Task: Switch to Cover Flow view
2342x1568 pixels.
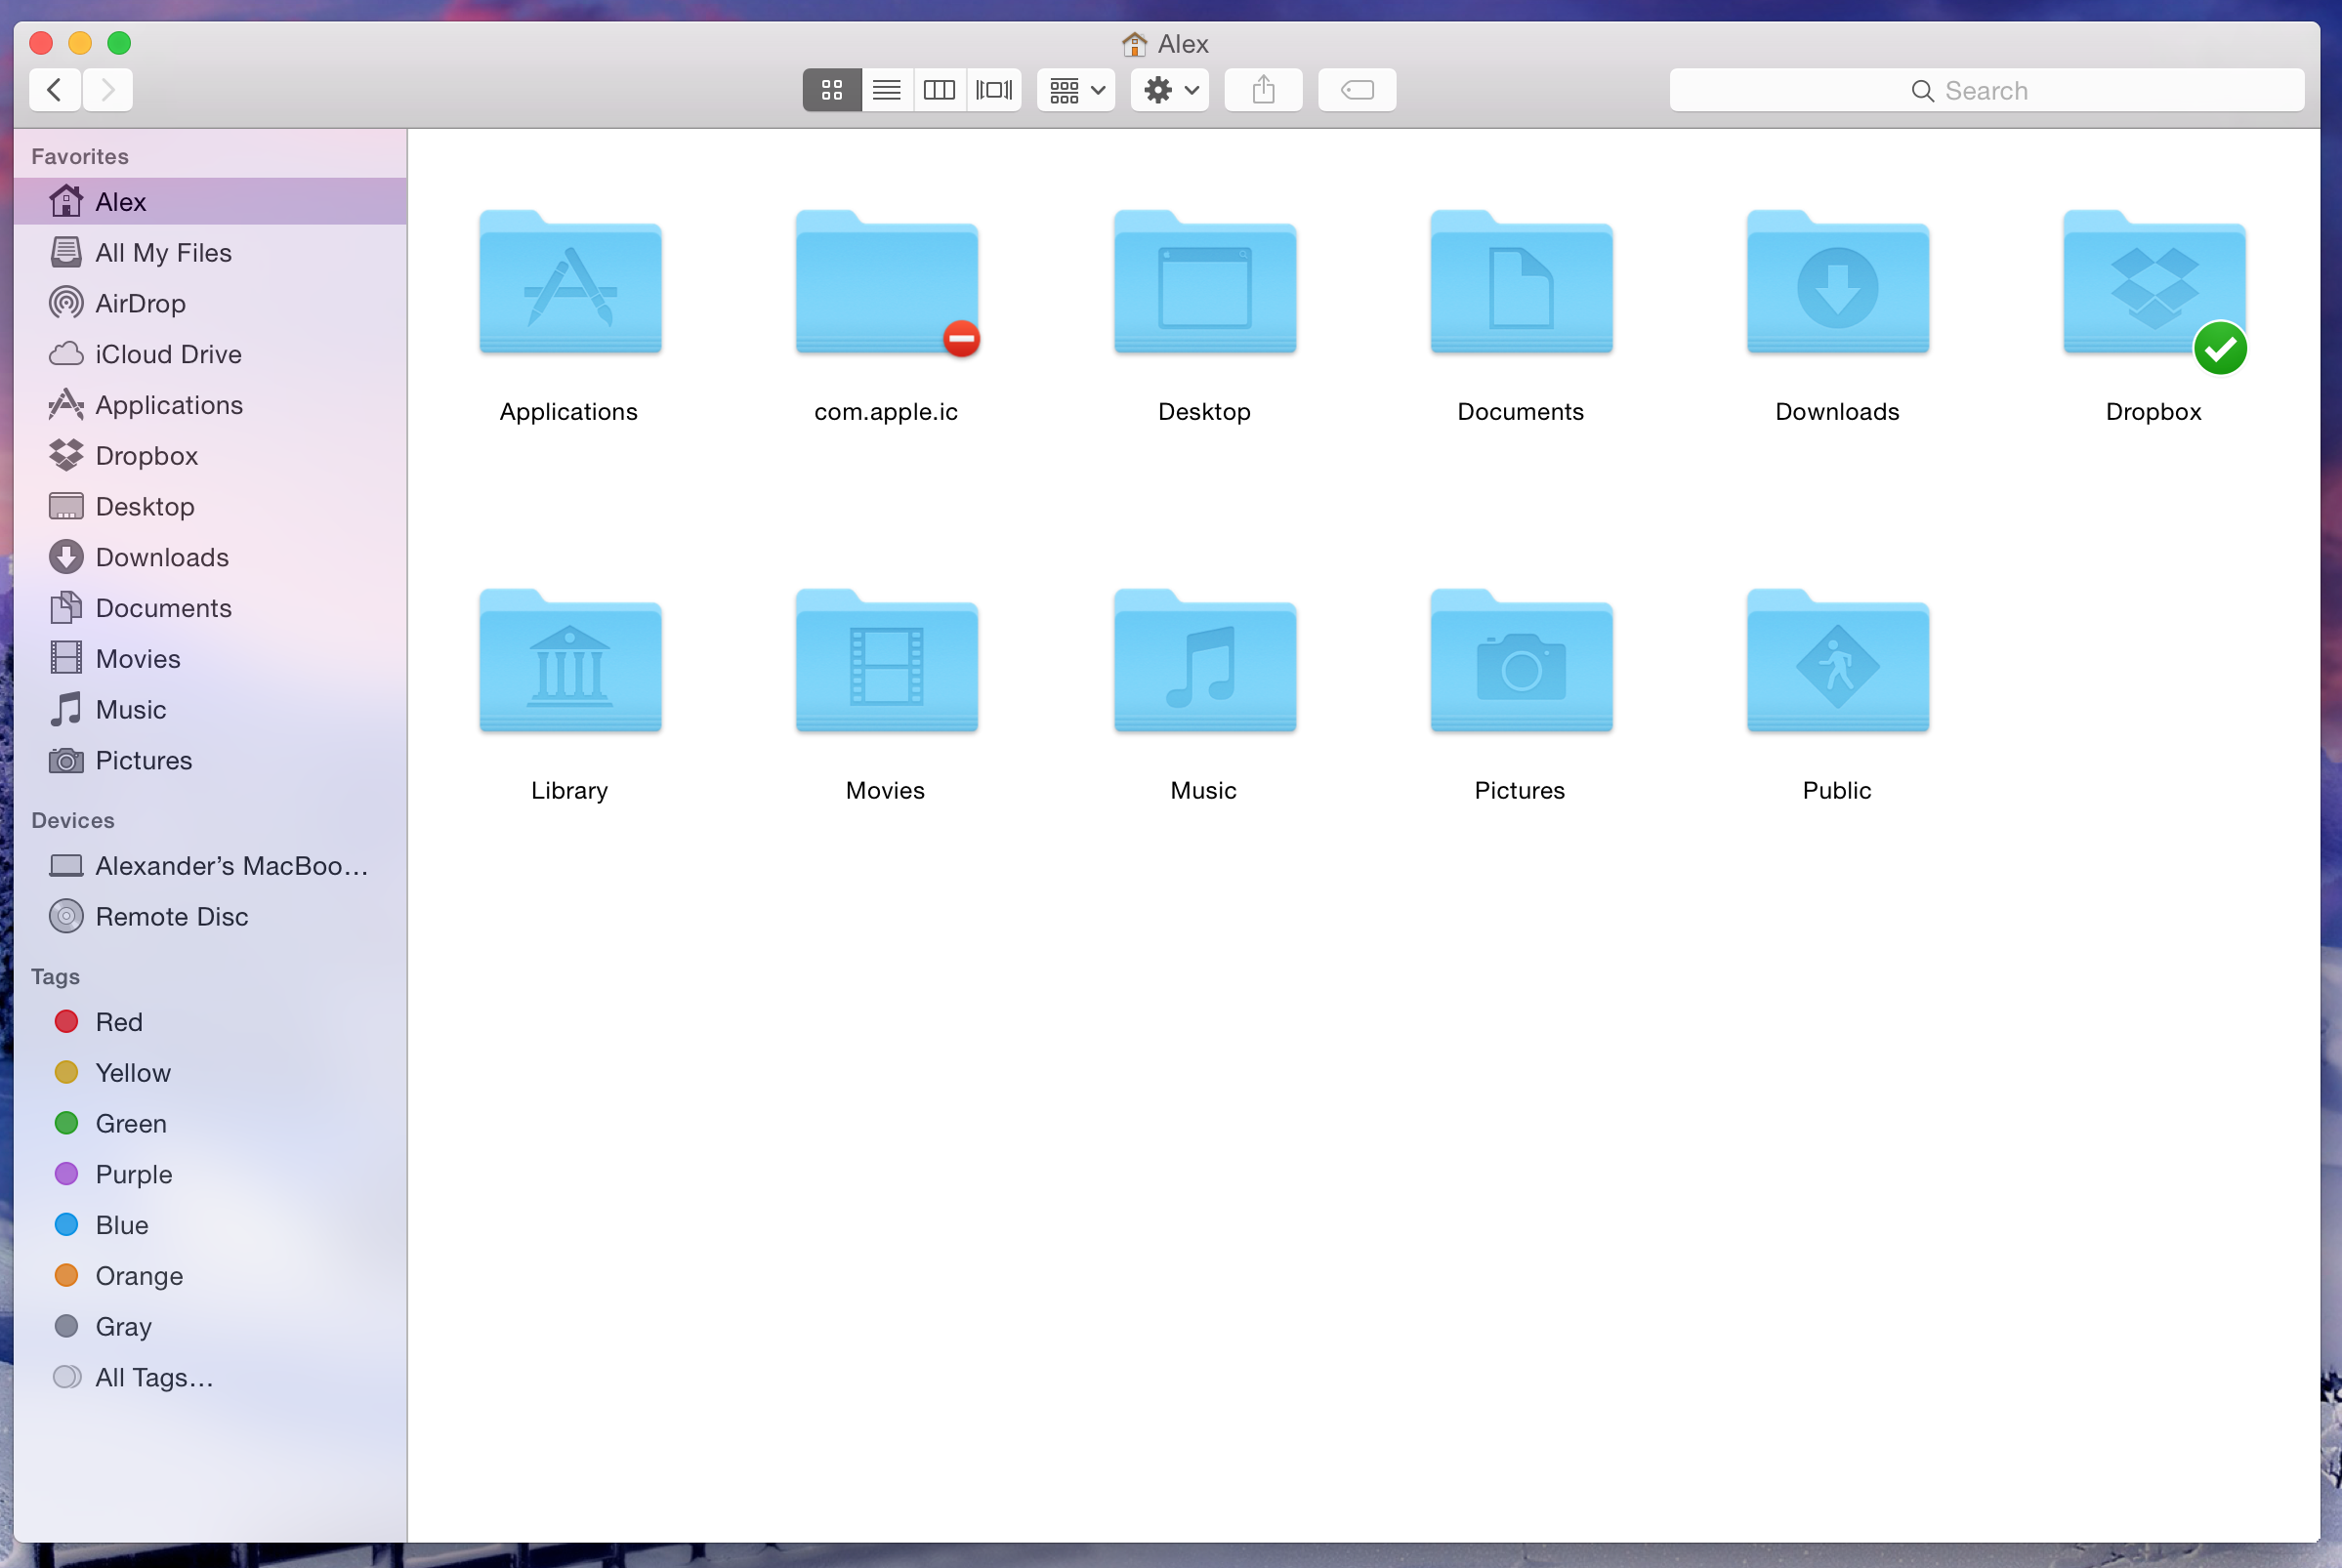Action: pyautogui.click(x=994, y=90)
